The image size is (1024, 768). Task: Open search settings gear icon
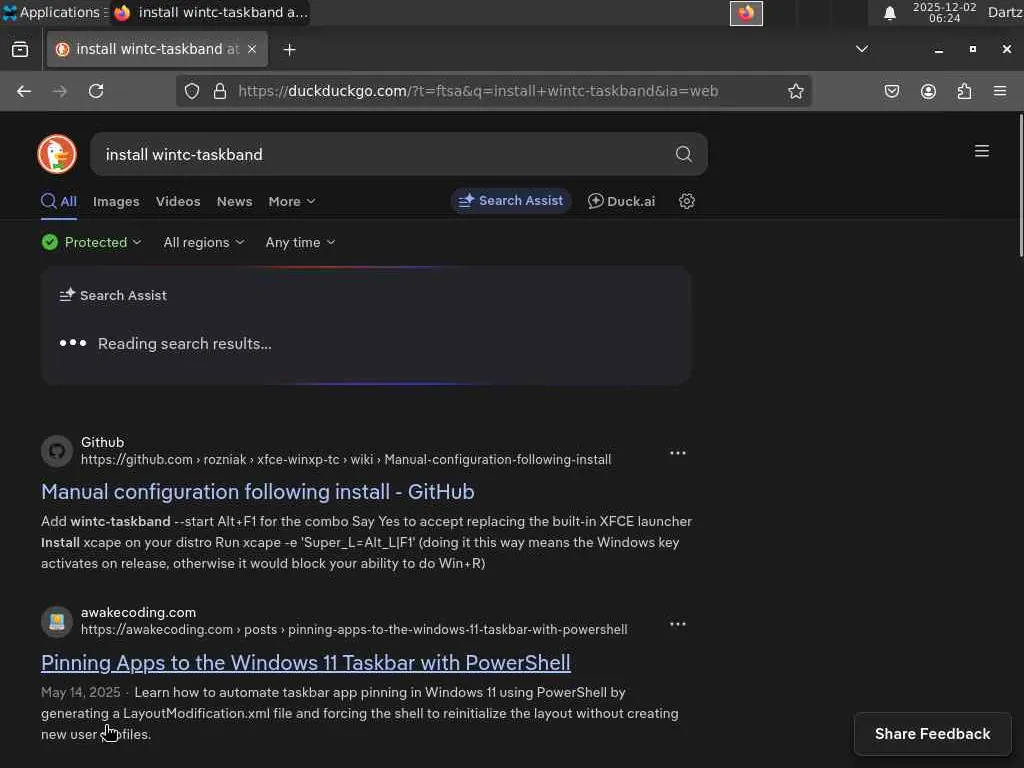tap(686, 201)
